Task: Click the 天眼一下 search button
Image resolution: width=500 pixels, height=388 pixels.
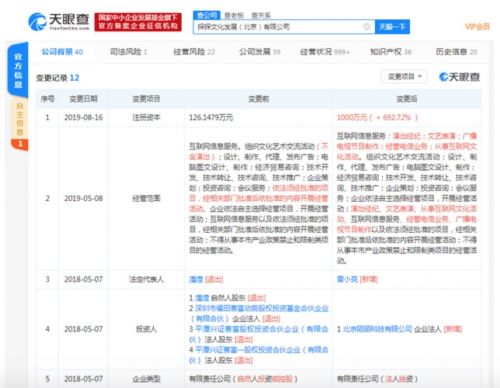Action: pyautogui.click(x=392, y=27)
